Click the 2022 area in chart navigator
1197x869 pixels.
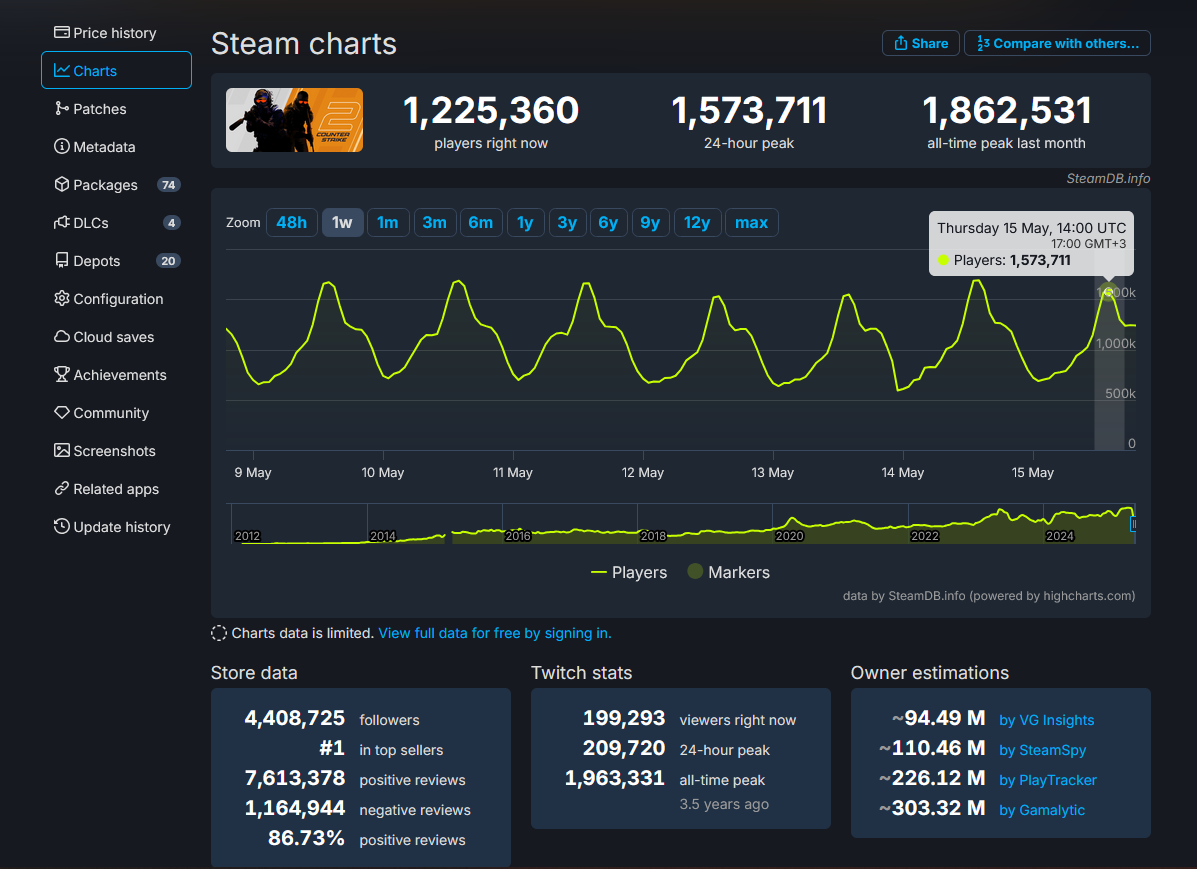(924, 535)
